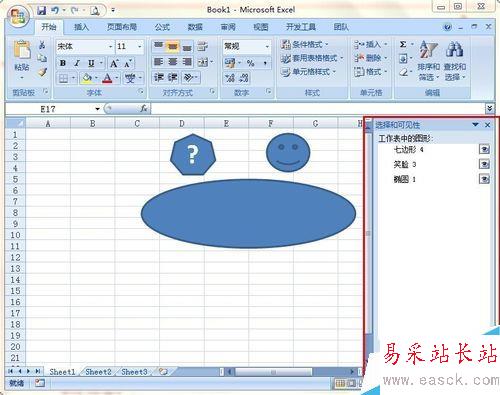Align text right
This screenshot has width=500, height=395.
(x=187, y=62)
